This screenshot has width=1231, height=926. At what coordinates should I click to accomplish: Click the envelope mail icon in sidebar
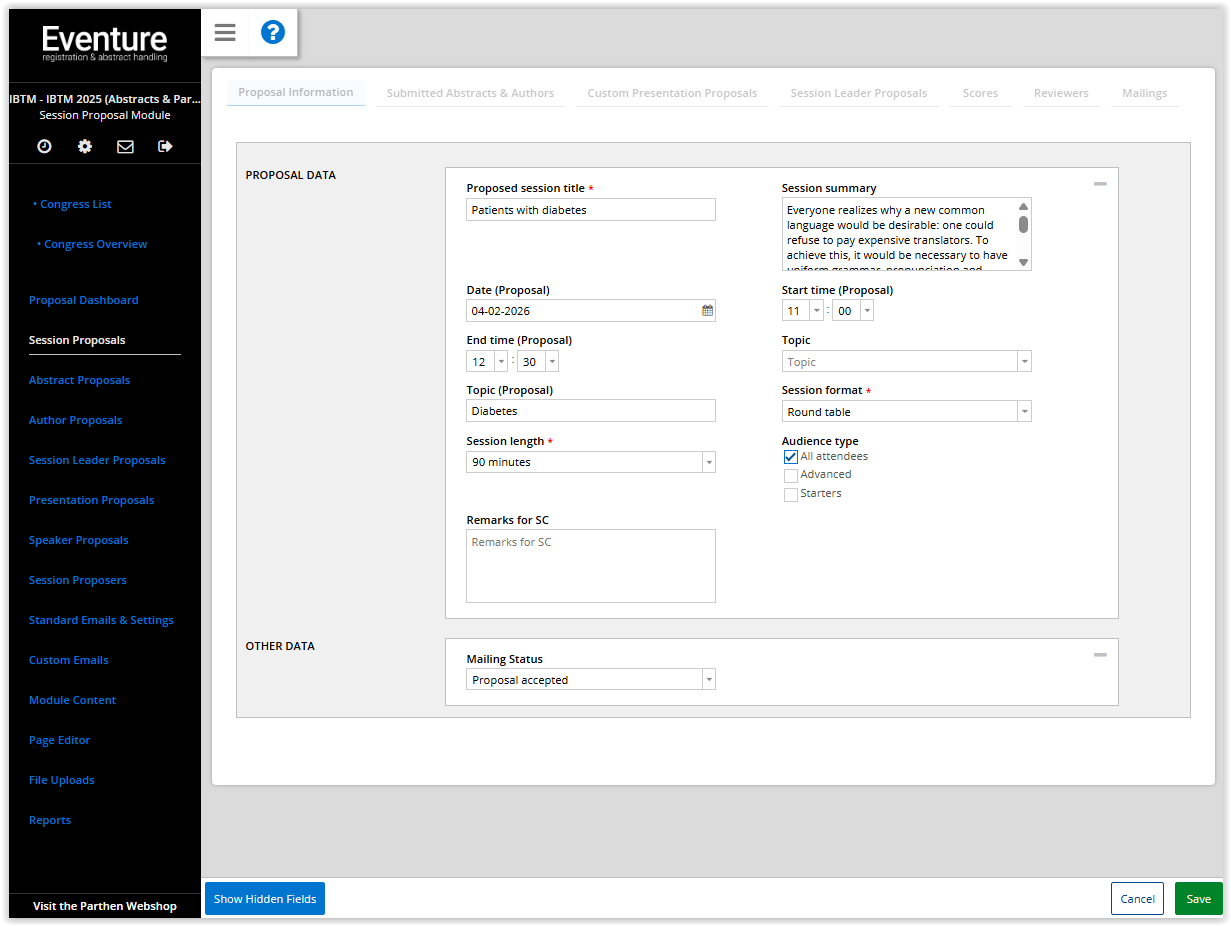pyautogui.click(x=125, y=146)
